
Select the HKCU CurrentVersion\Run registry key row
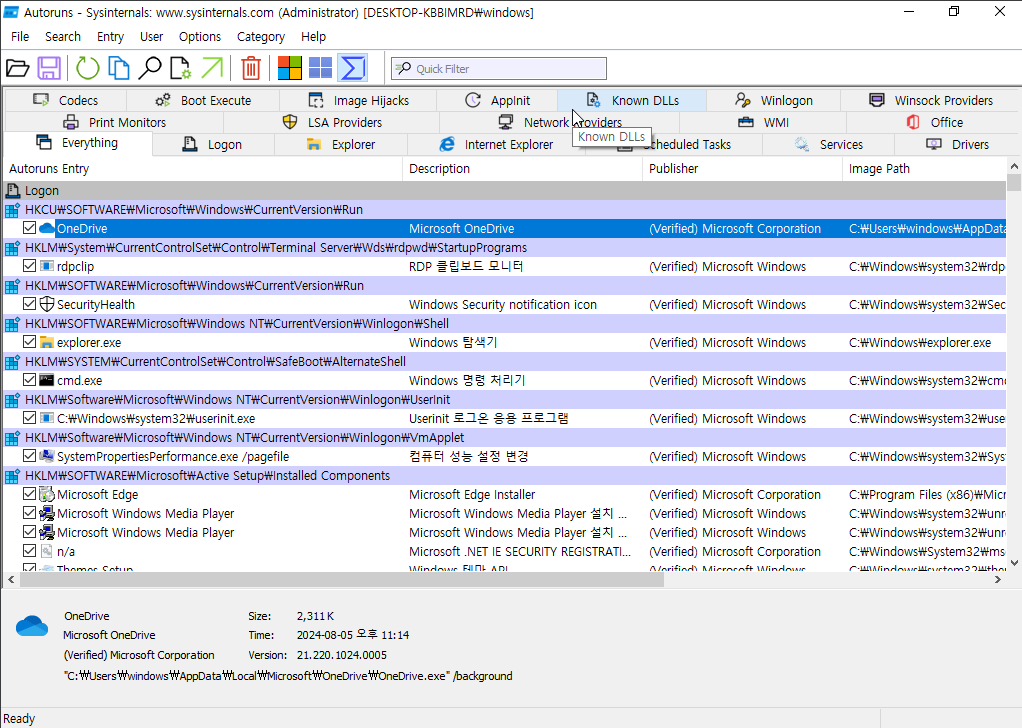tap(505, 210)
